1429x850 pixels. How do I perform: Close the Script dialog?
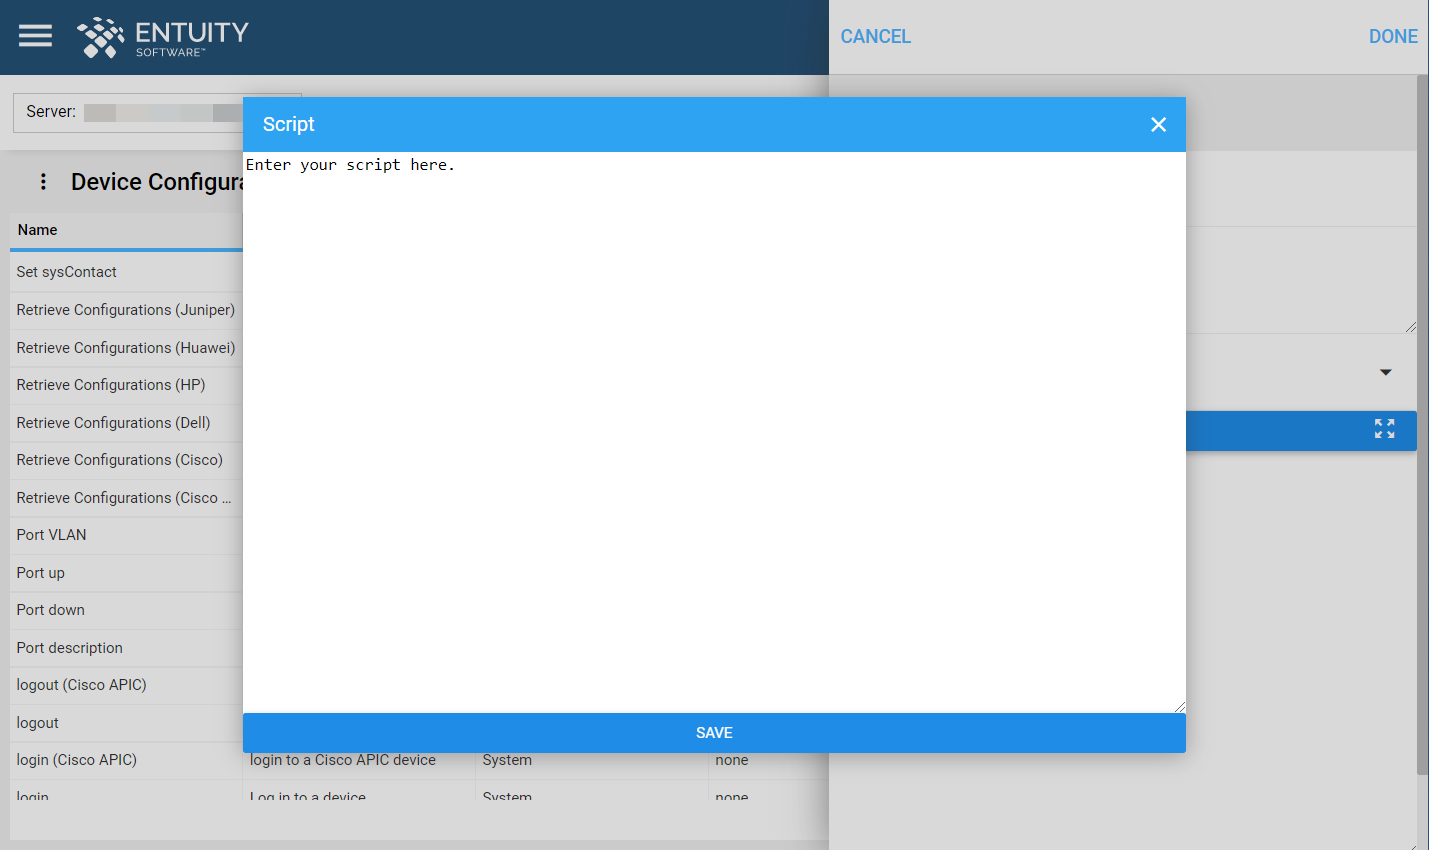pyautogui.click(x=1158, y=125)
